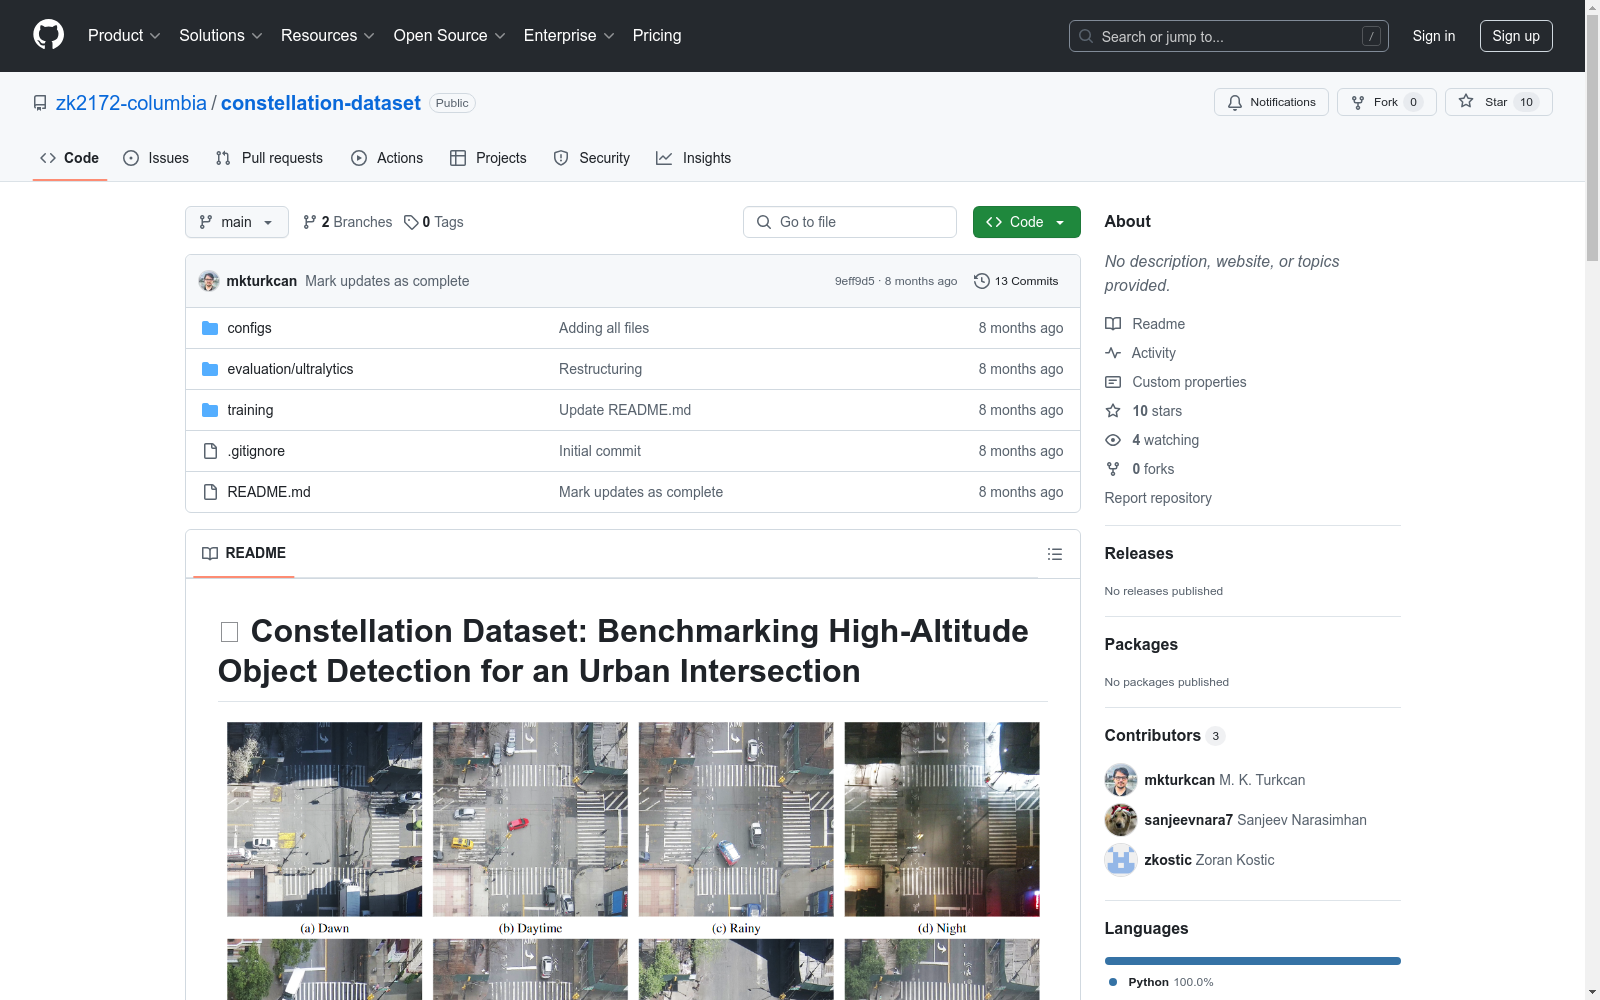Switch to the Insights tab
1600x1000 pixels.
click(694, 158)
